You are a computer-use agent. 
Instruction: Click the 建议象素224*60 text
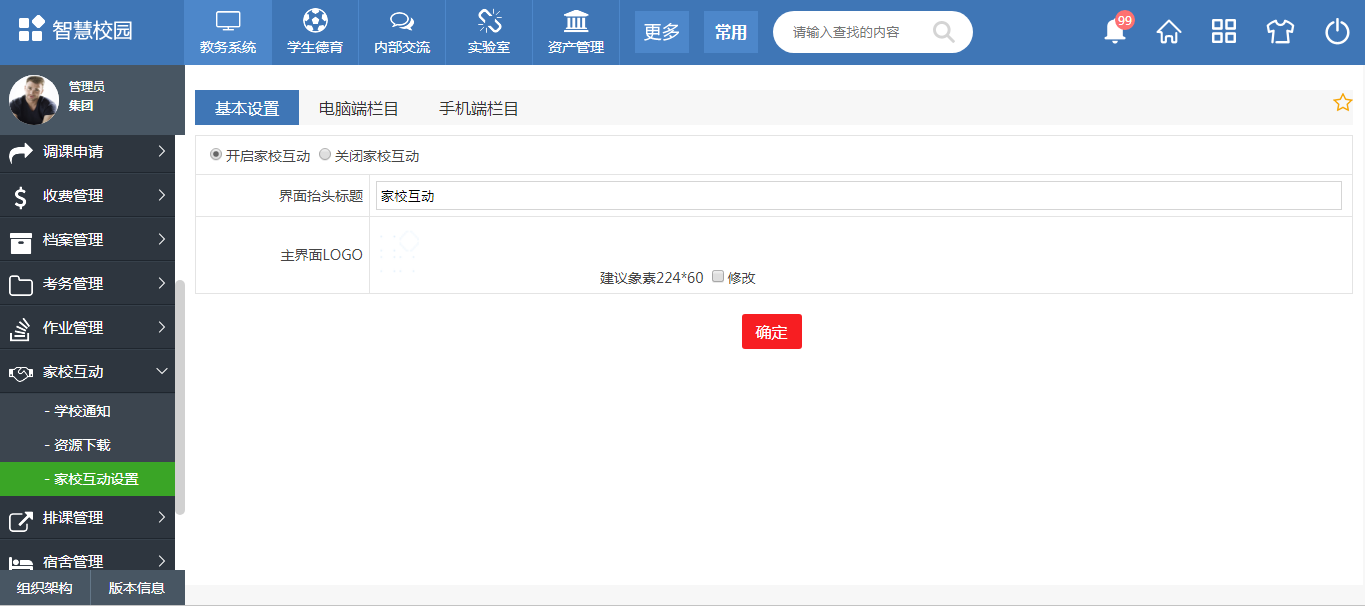[652, 278]
